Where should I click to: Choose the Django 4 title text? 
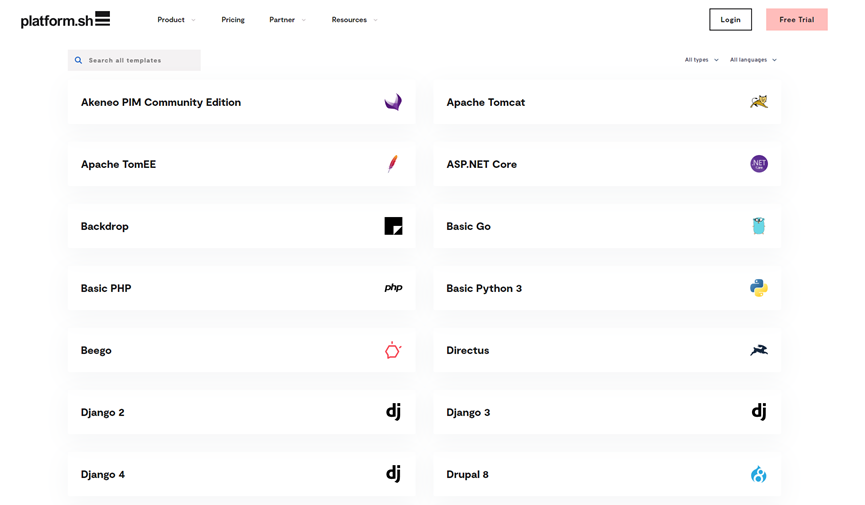(x=103, y=474)
